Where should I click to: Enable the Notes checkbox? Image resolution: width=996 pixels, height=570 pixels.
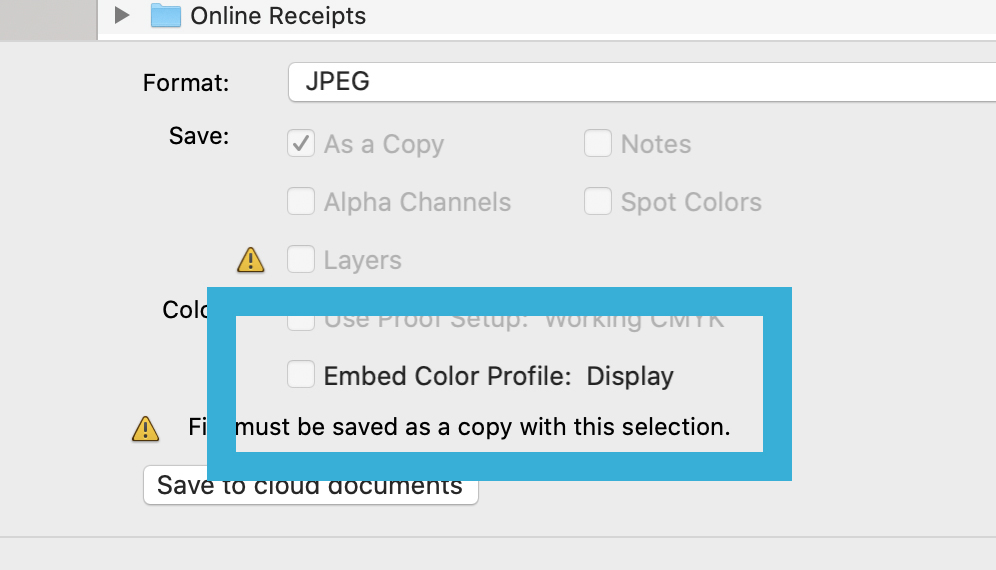pos(598,144)
